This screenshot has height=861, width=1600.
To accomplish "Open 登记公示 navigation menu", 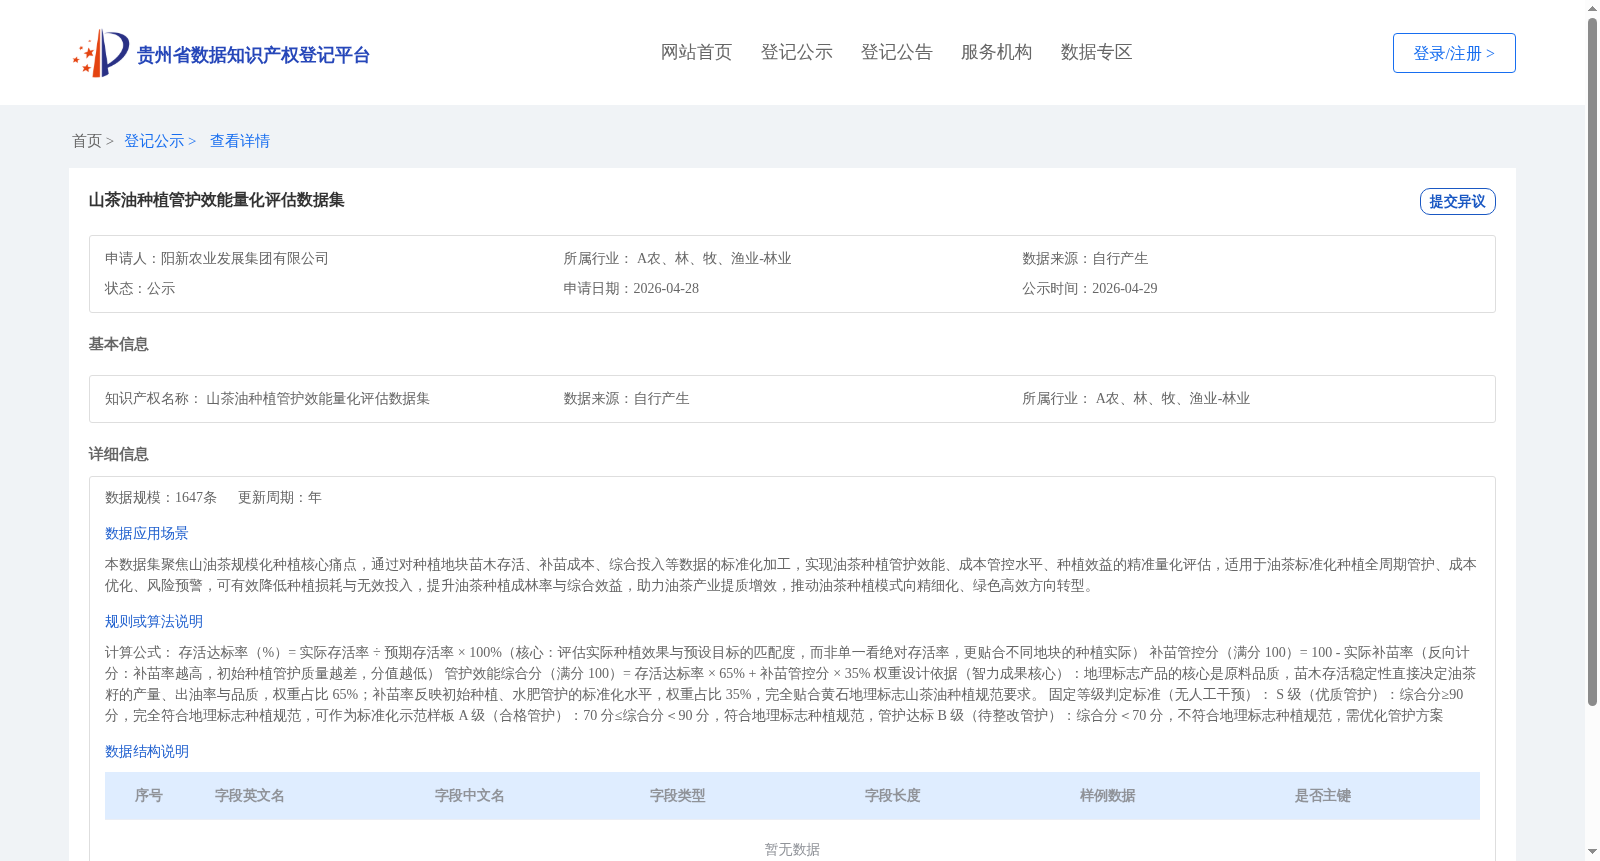I will [796, 52].
